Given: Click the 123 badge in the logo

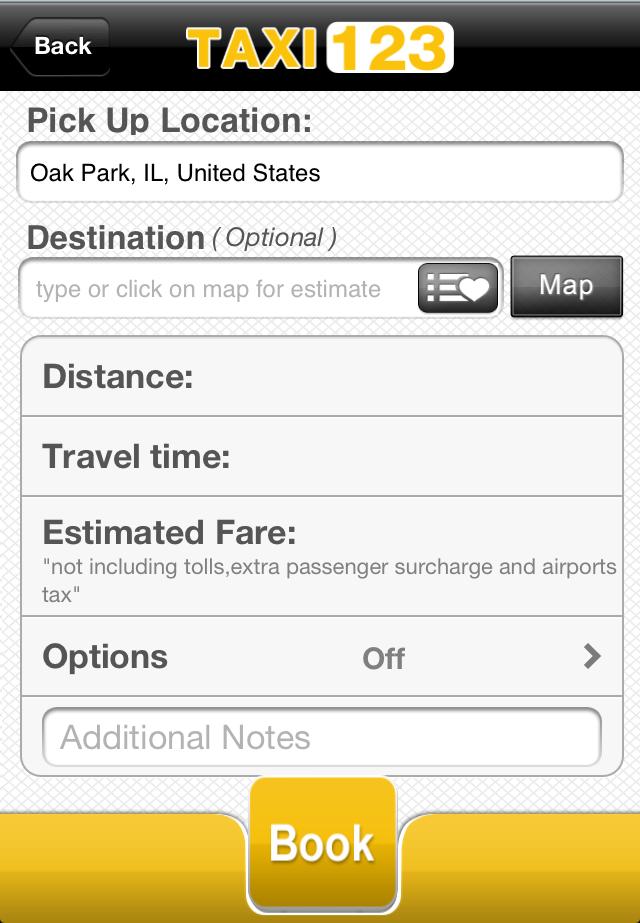Looking at the screenshot, I should (x=390, y=48).
